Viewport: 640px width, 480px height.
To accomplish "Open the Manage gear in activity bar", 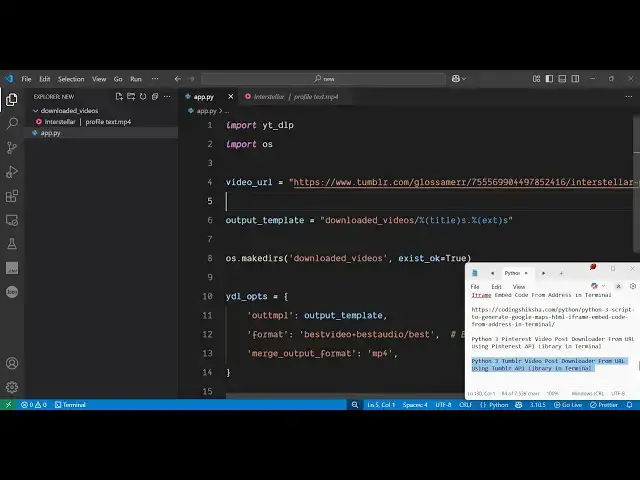I will point(12,387).
